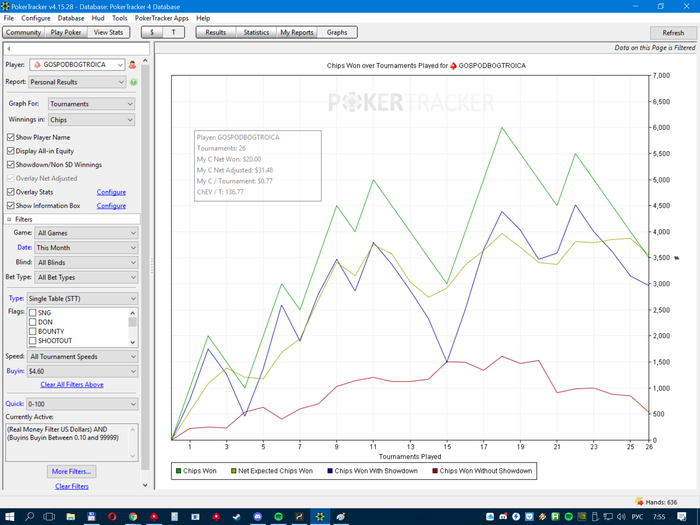The width and height of the screenshot is (700, 525).
Task: Open the Graph For Tournaments dropdown
Action: pyautogui.click(x=91, y=104)
